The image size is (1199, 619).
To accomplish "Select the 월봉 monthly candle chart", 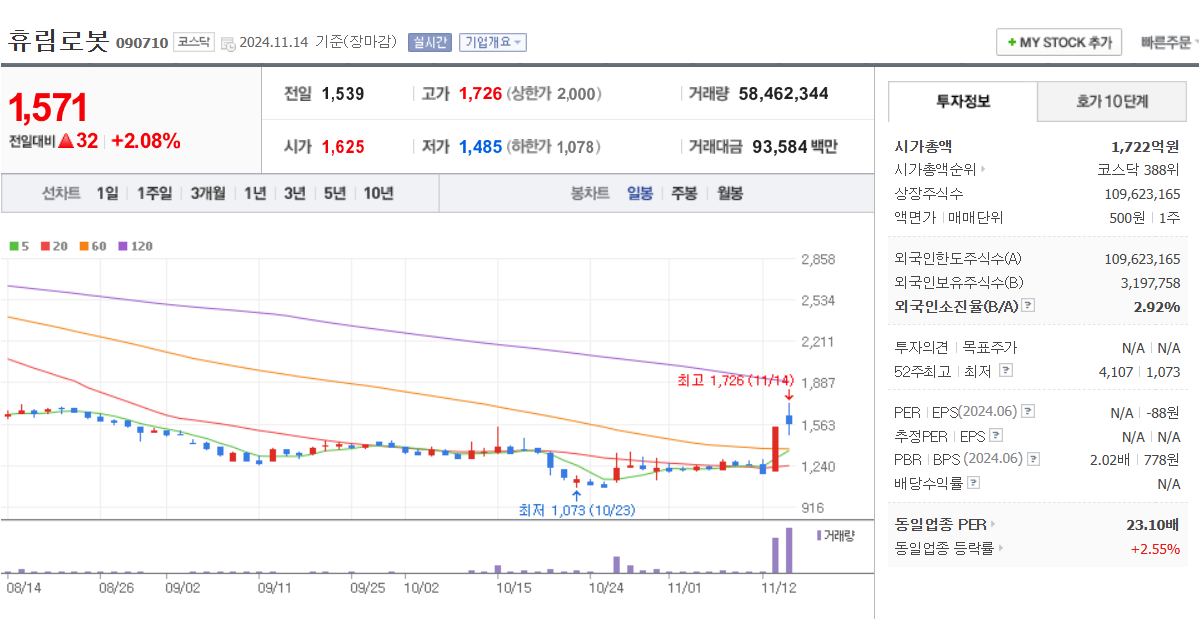I will pos(729,193).
